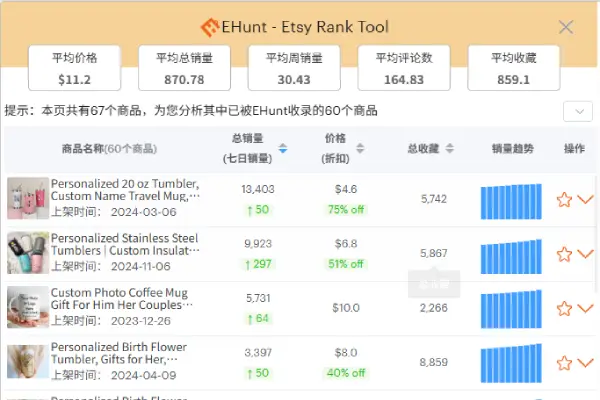Viewport: 600px width, 400px height.
Task: Favorite the Custom Photo Coffee Mug item
Action: click(x=564, y=309)
